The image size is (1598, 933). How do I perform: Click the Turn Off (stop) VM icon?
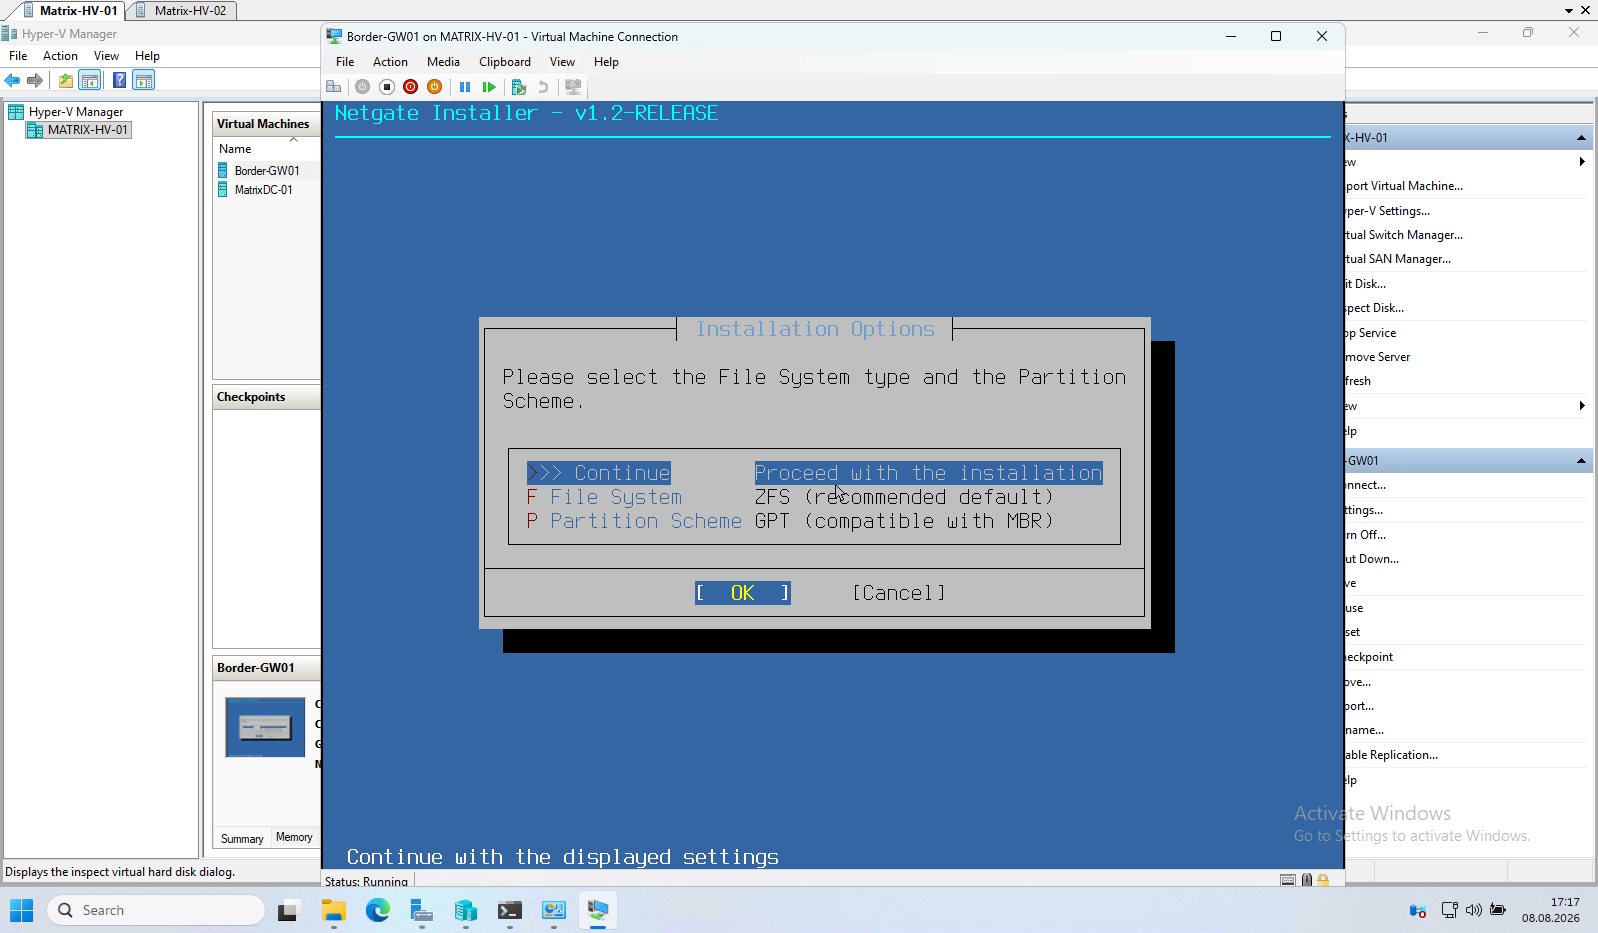387,87
